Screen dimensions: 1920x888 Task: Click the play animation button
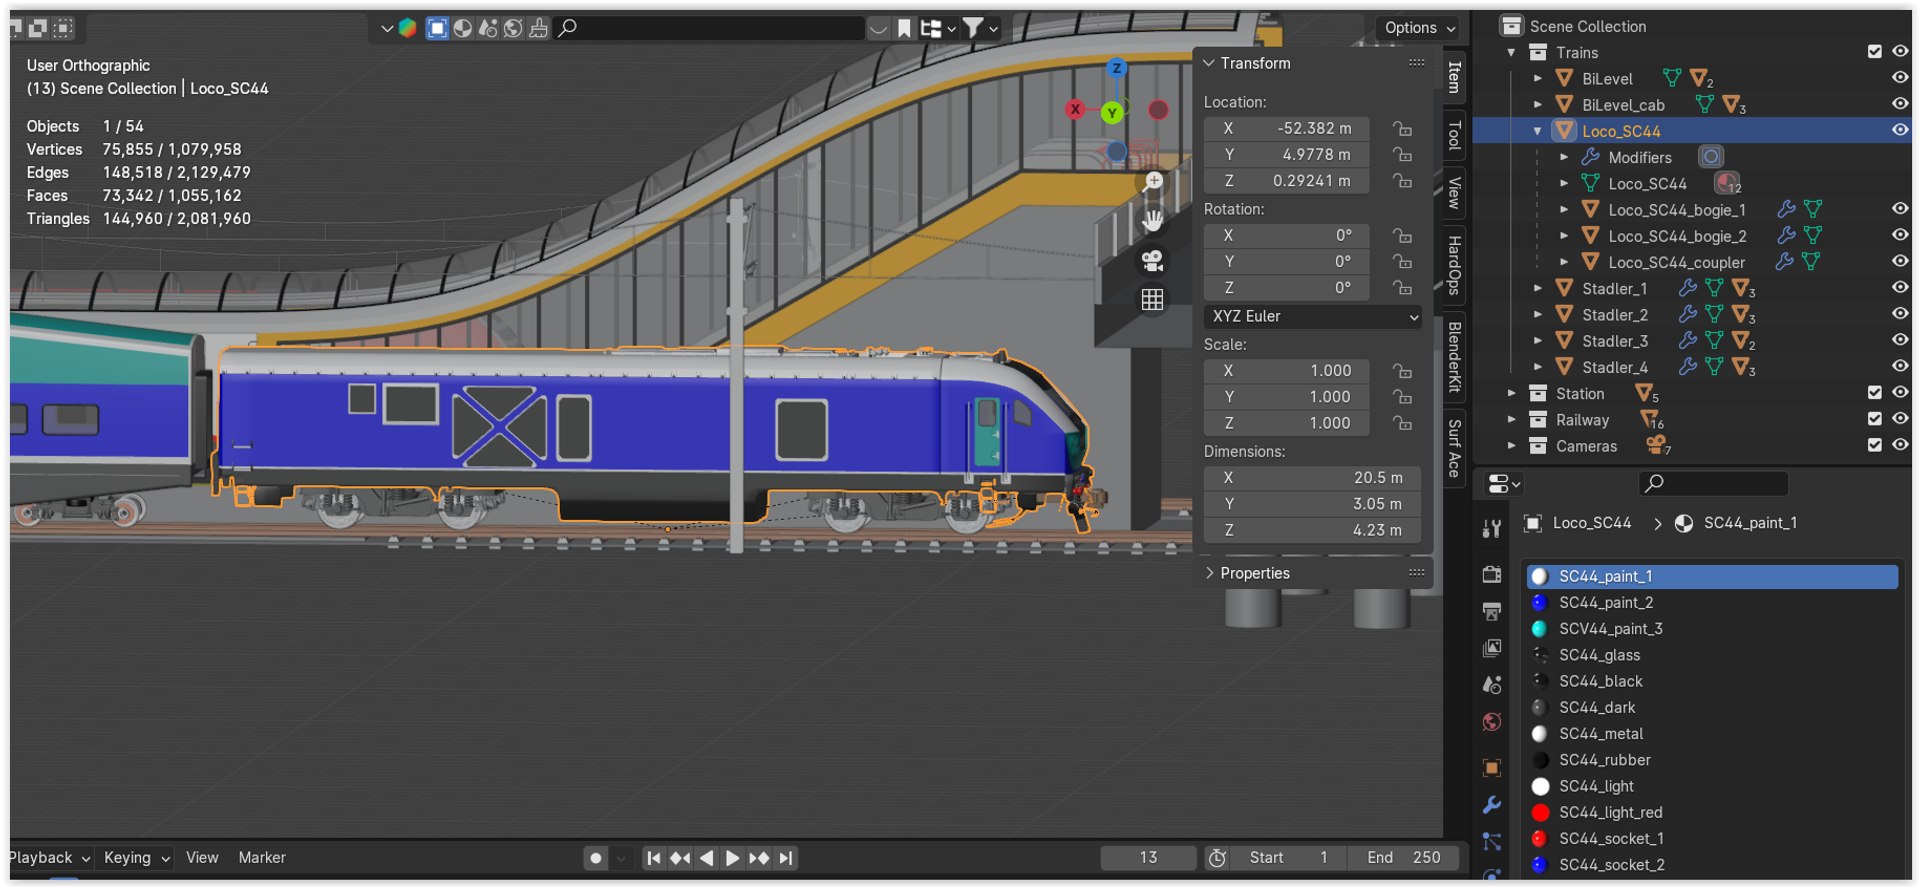732,858
